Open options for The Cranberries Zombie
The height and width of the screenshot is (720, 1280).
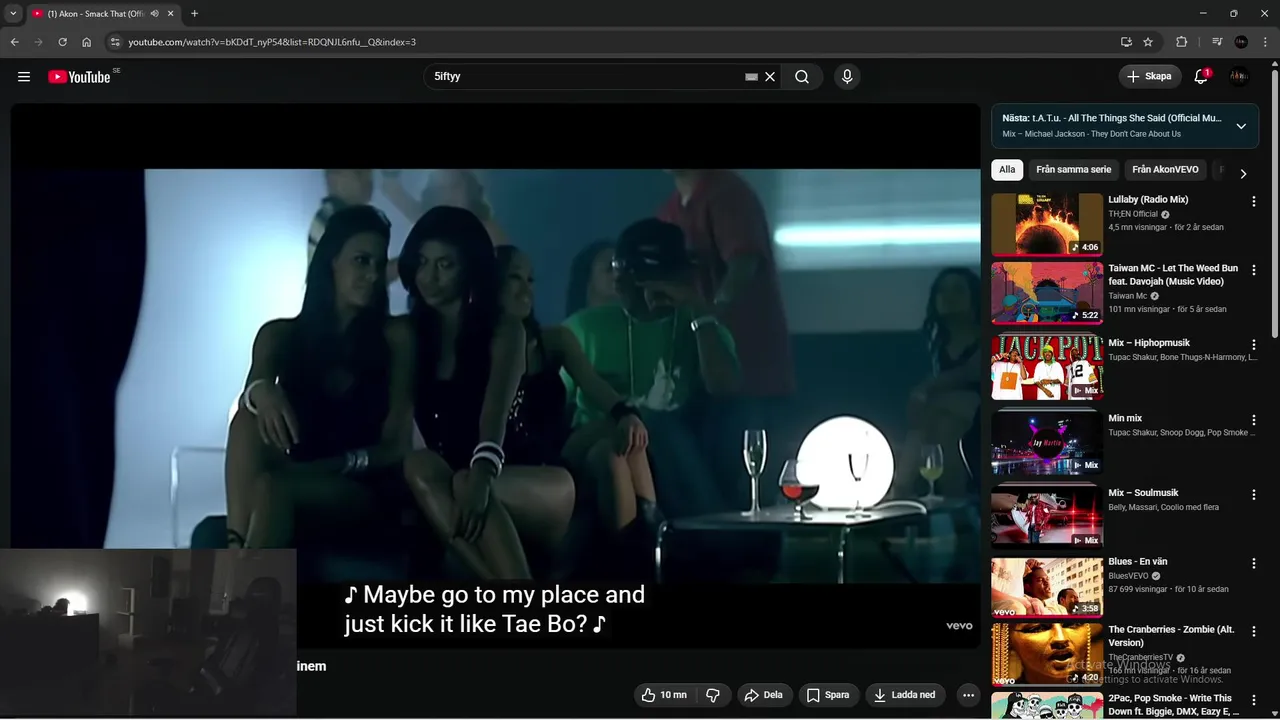tap(1253, 632)
